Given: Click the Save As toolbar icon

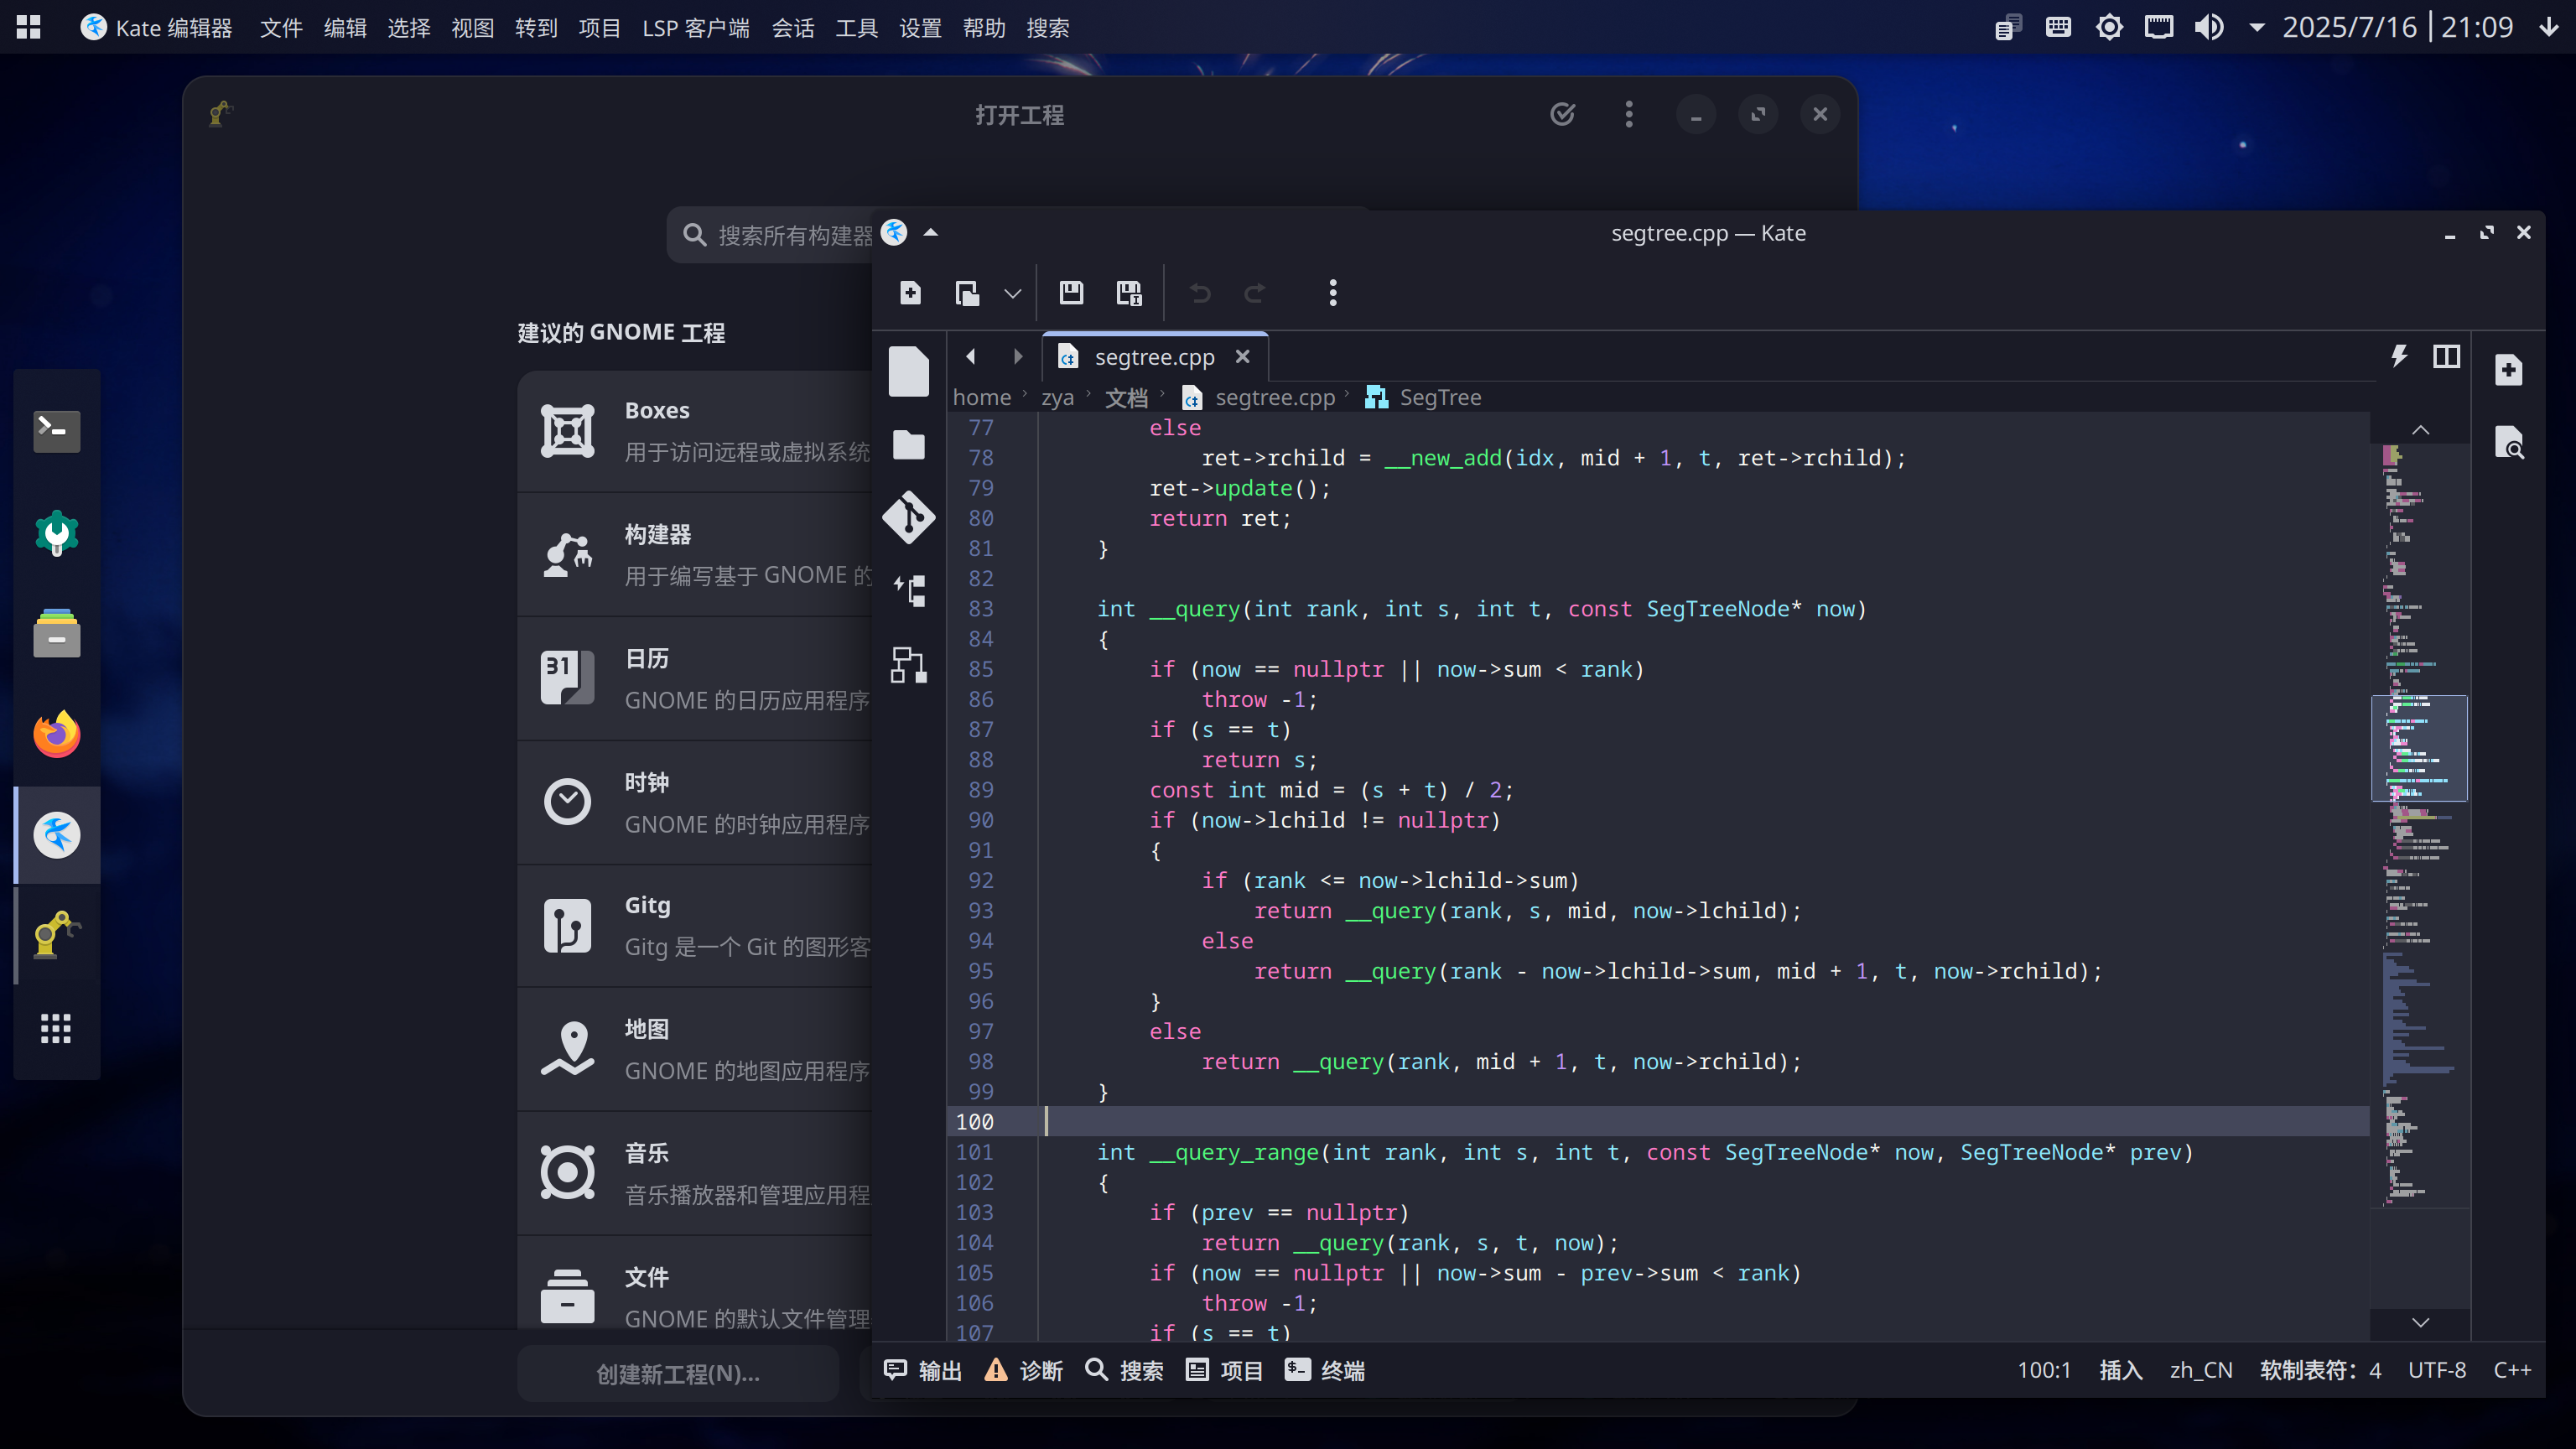Looking at the screenshot, I should [1129, 293].
